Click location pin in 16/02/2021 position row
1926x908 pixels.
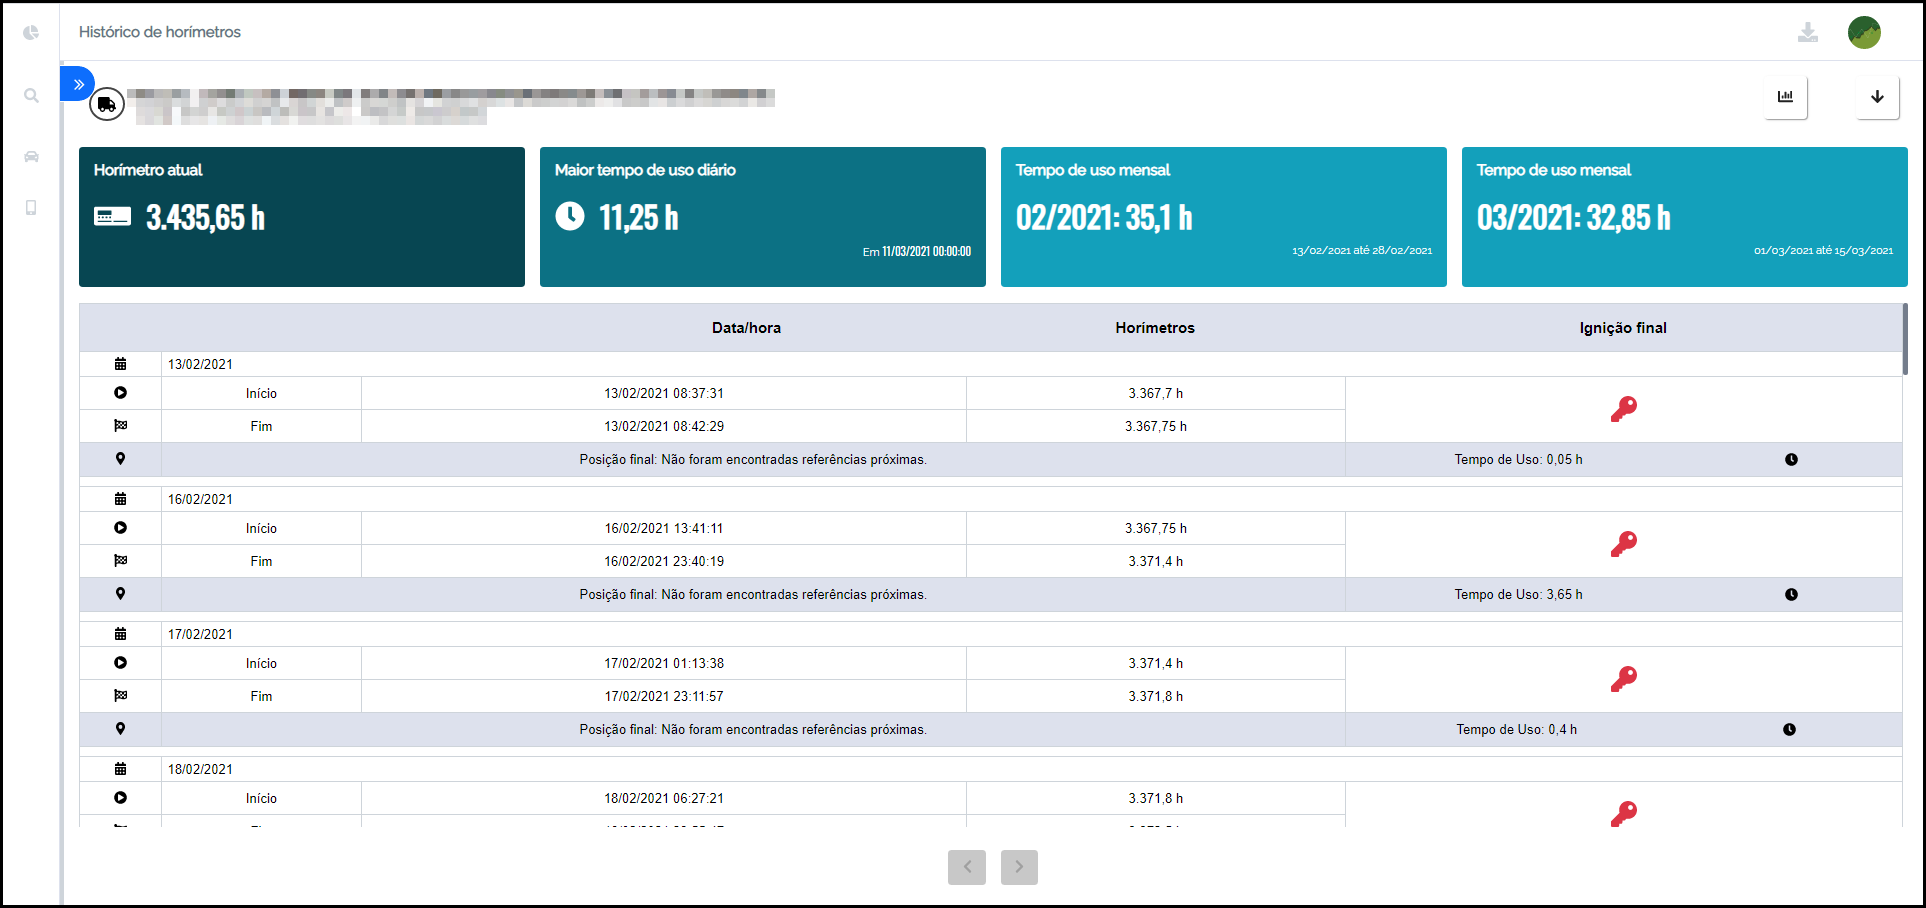[120, 594]
